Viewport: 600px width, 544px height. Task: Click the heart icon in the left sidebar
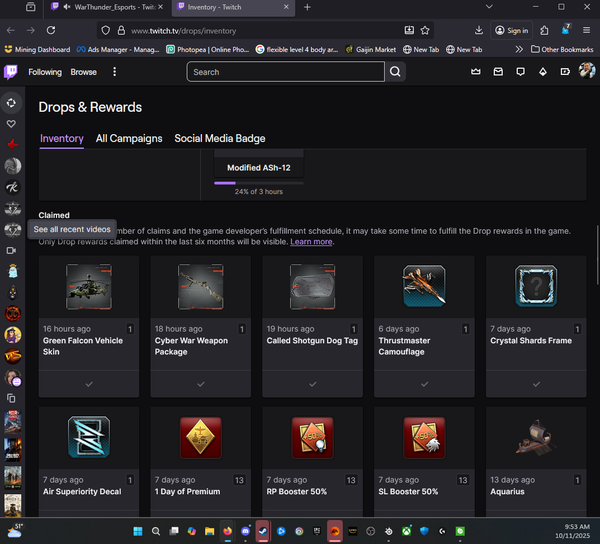pyautogui.click(x=12, y=124)
